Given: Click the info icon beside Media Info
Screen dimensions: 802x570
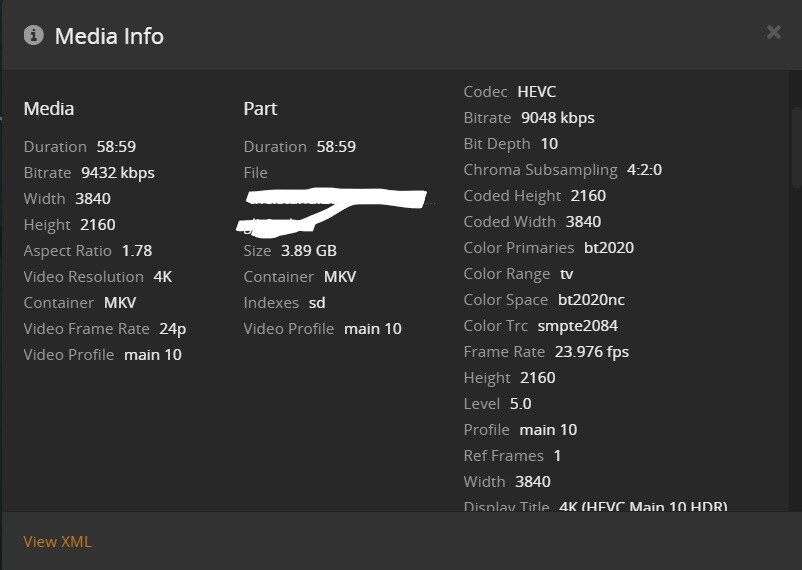Looking at the screenshot, I should [x=34, y=35].
